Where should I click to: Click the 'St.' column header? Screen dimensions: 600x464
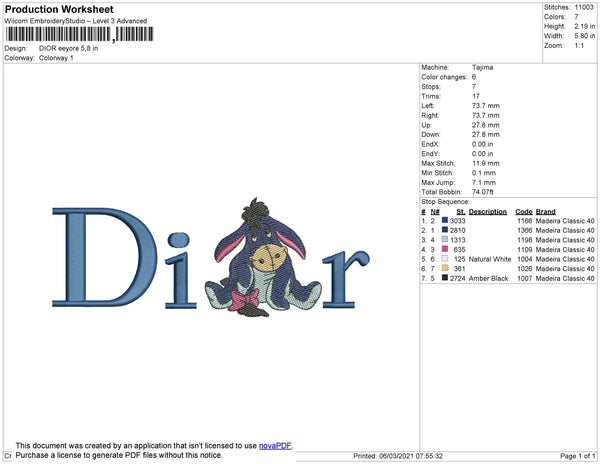(x=461, y=212)
